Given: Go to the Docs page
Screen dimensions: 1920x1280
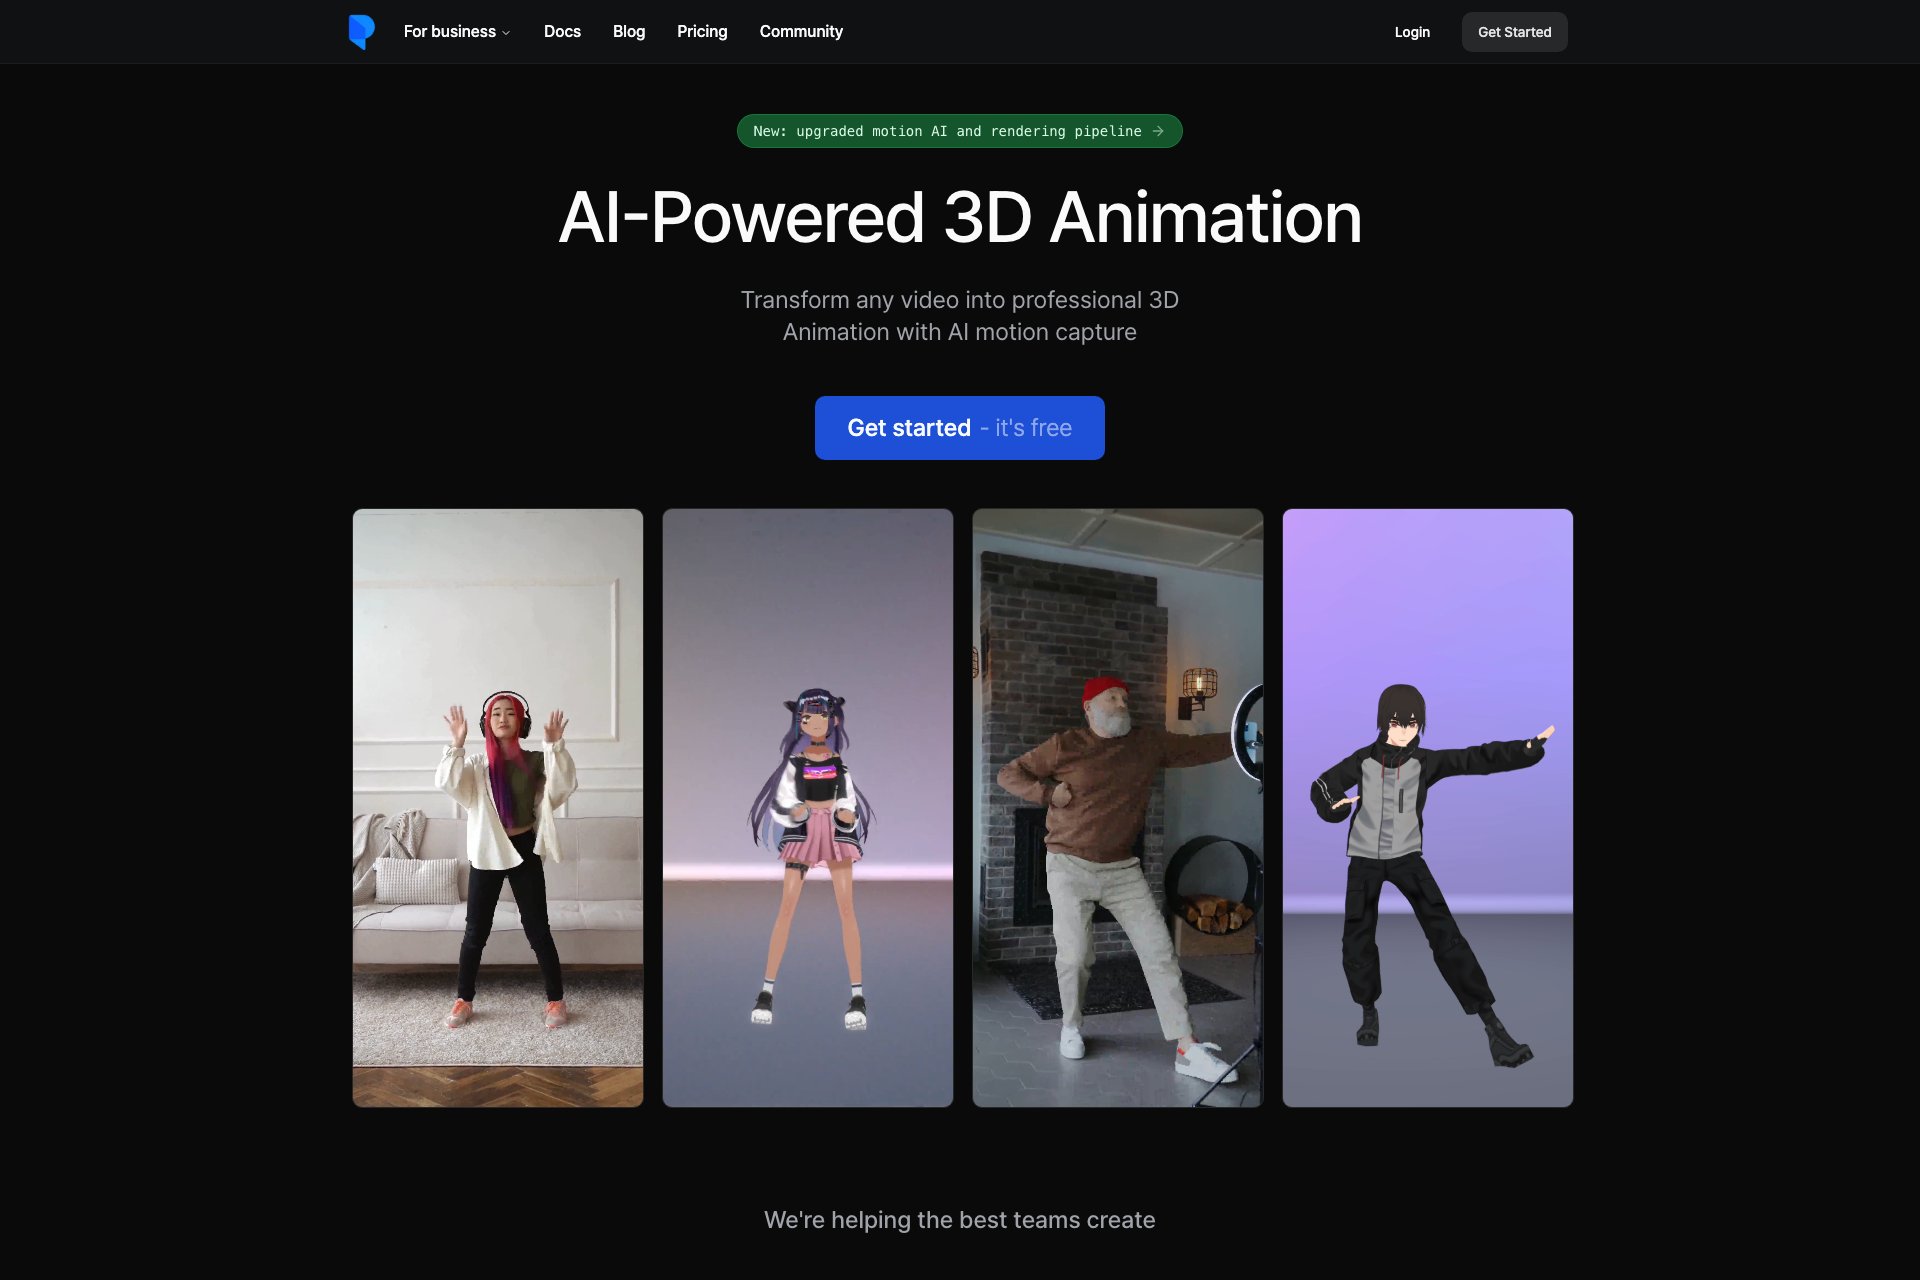Looking at the screenshot, I should 562,32.
